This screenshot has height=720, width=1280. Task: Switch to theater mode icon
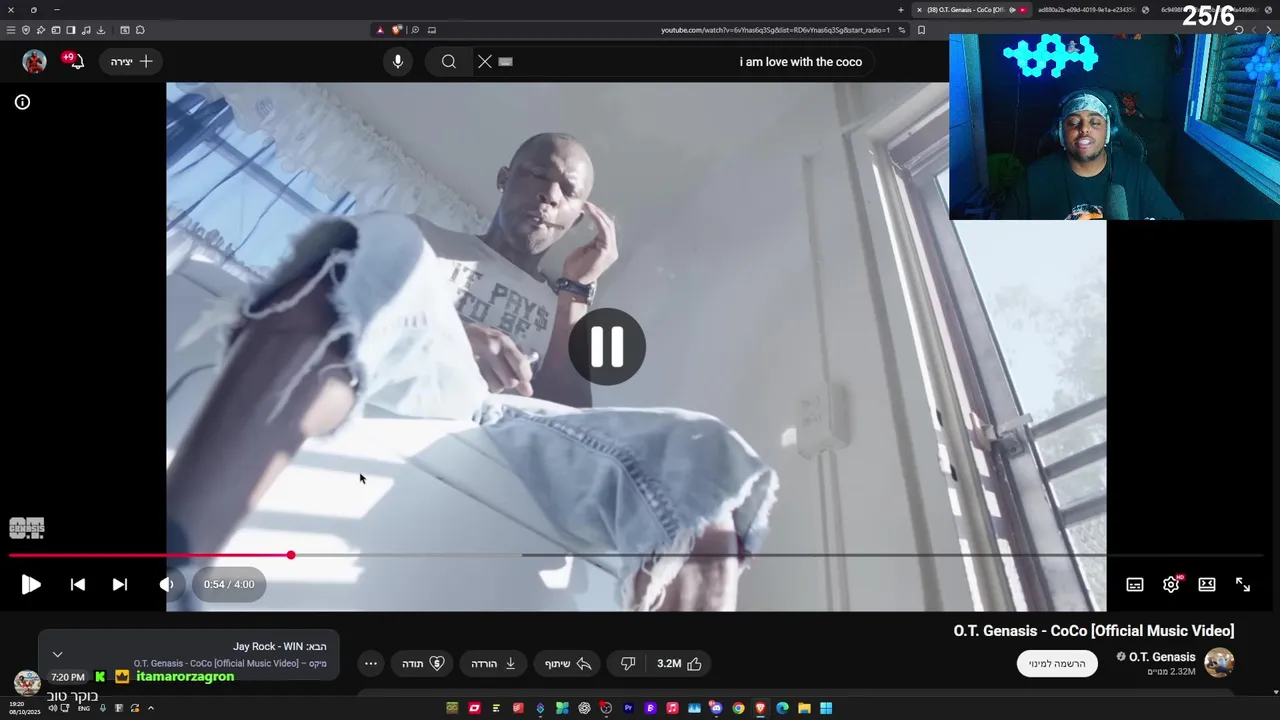pos(1207,585)
